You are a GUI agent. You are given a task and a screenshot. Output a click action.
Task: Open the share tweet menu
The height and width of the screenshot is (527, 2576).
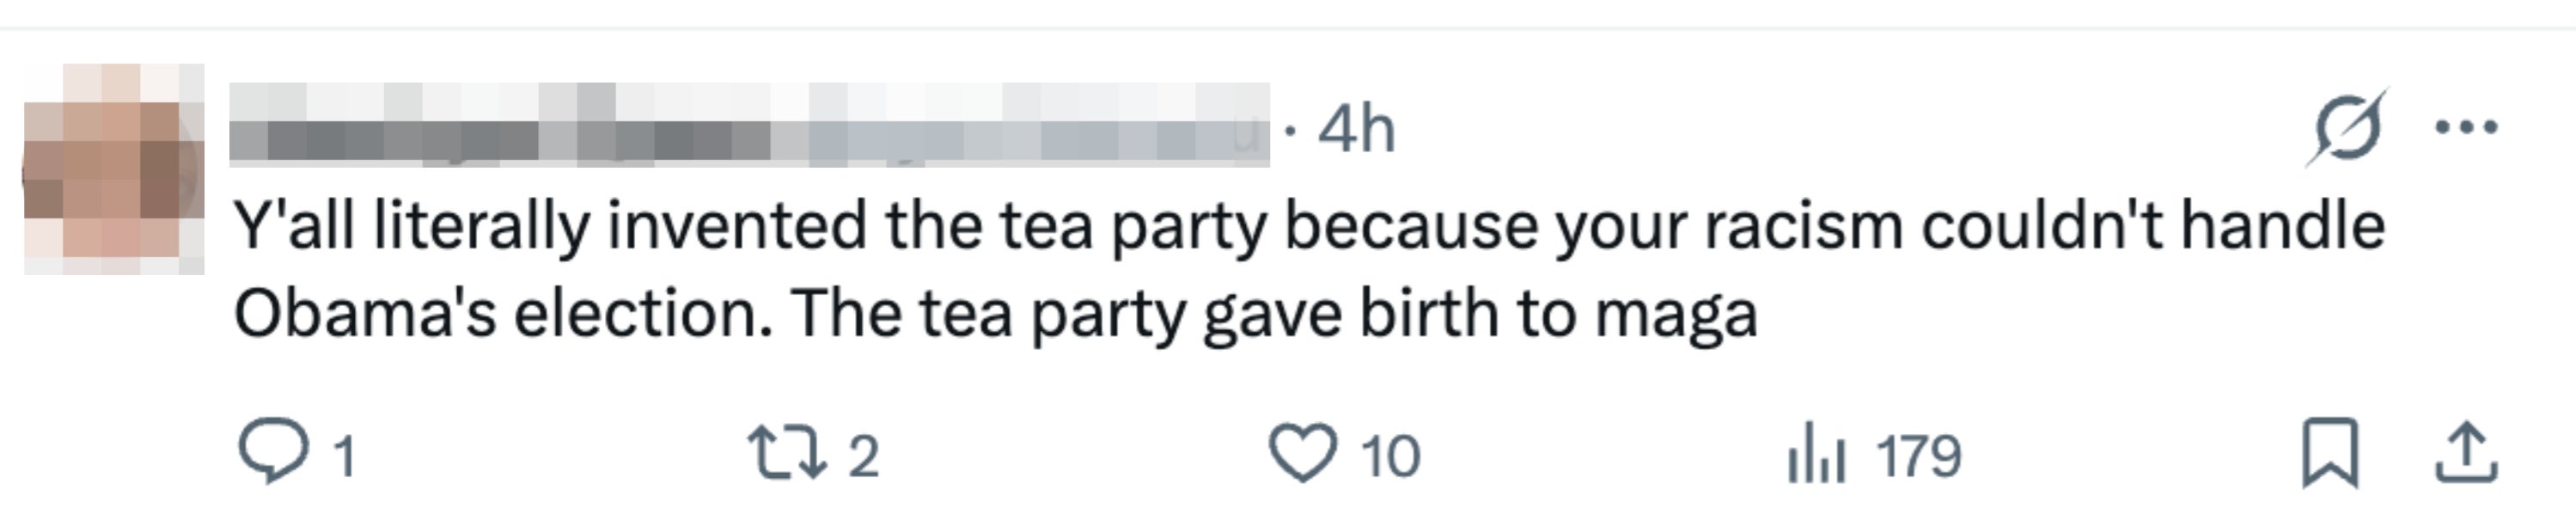tap(2466, 455)
